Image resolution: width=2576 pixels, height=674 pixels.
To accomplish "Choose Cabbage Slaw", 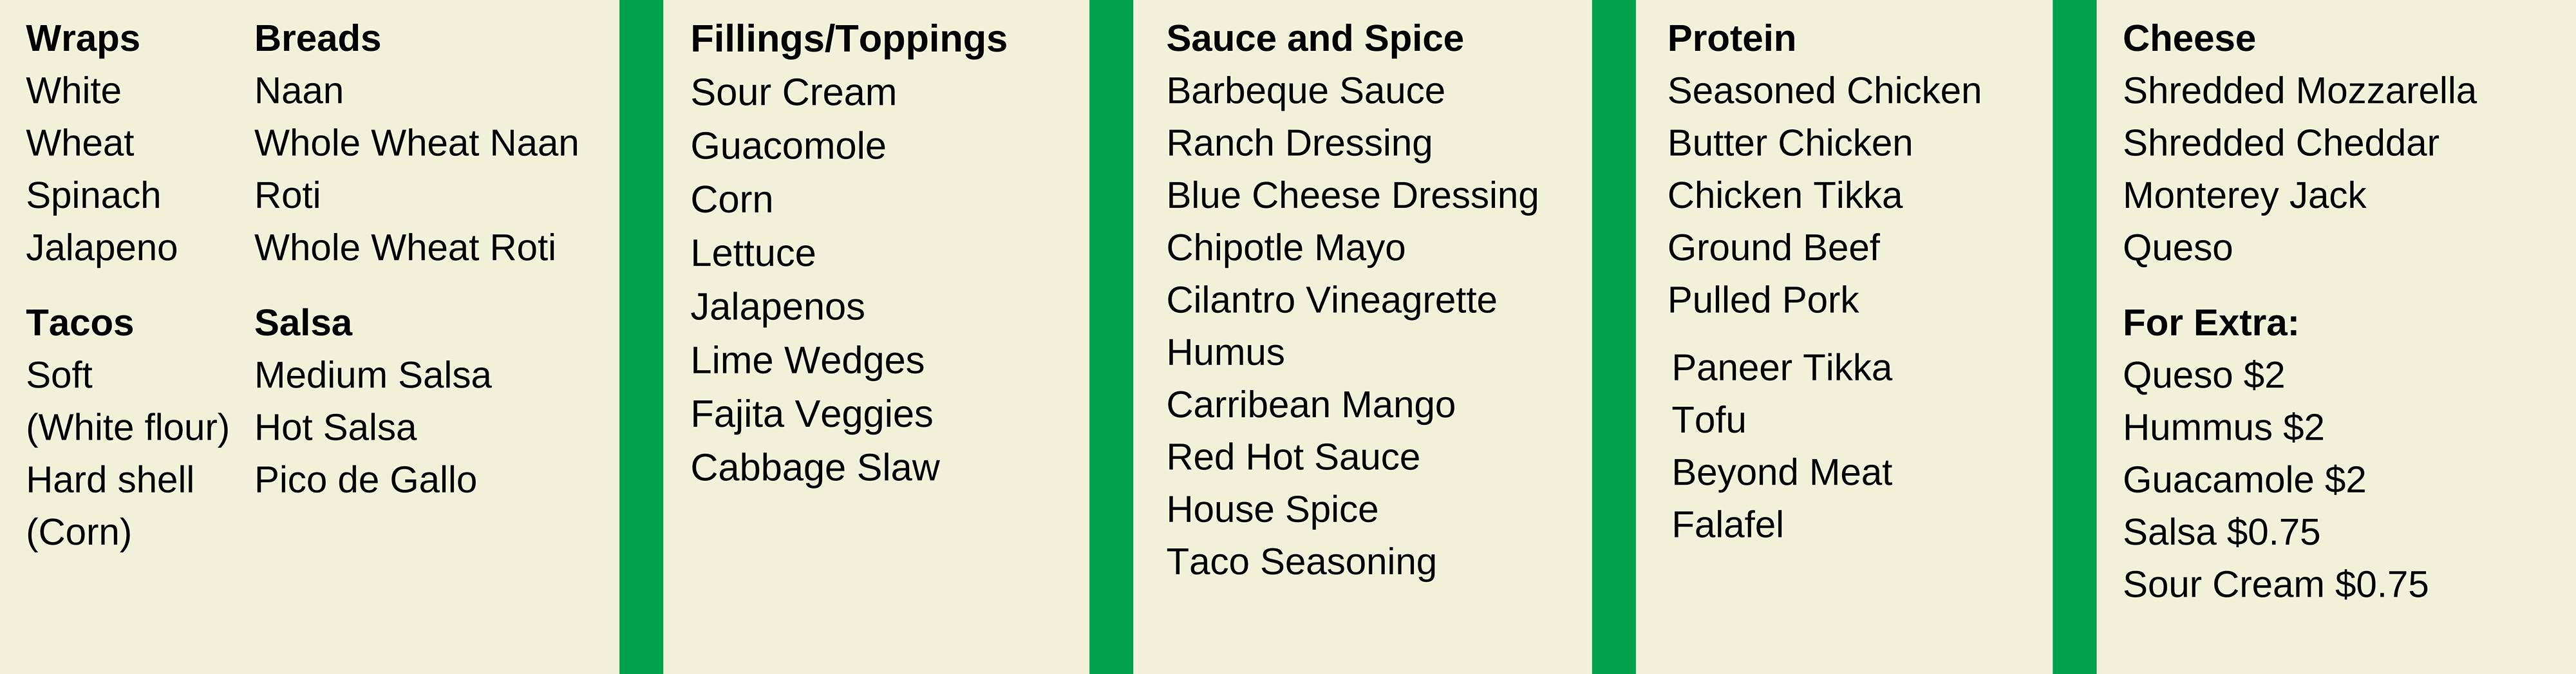I will [815, 468].
